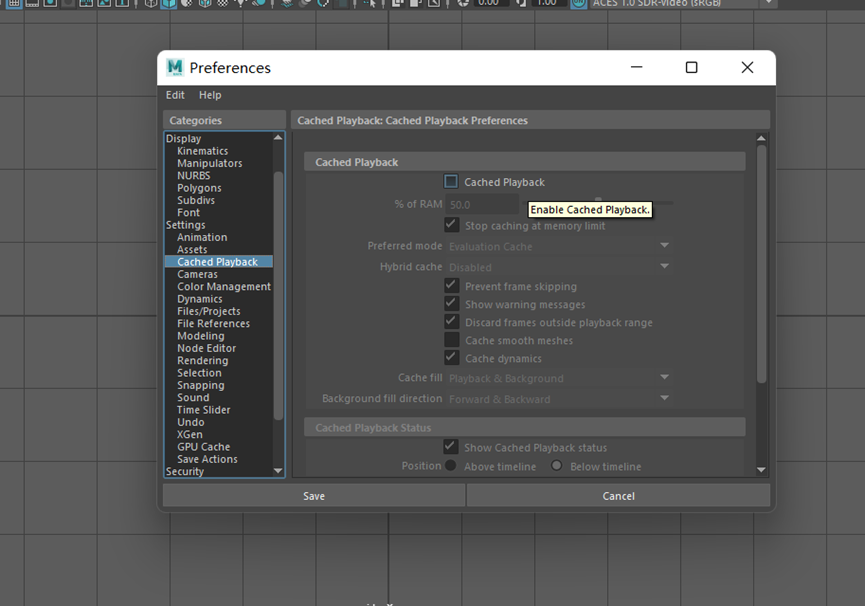The height and width of the screenshot is (606, 865).
Task: Select the Files/Projects category
Action: (x=209, y=311)
